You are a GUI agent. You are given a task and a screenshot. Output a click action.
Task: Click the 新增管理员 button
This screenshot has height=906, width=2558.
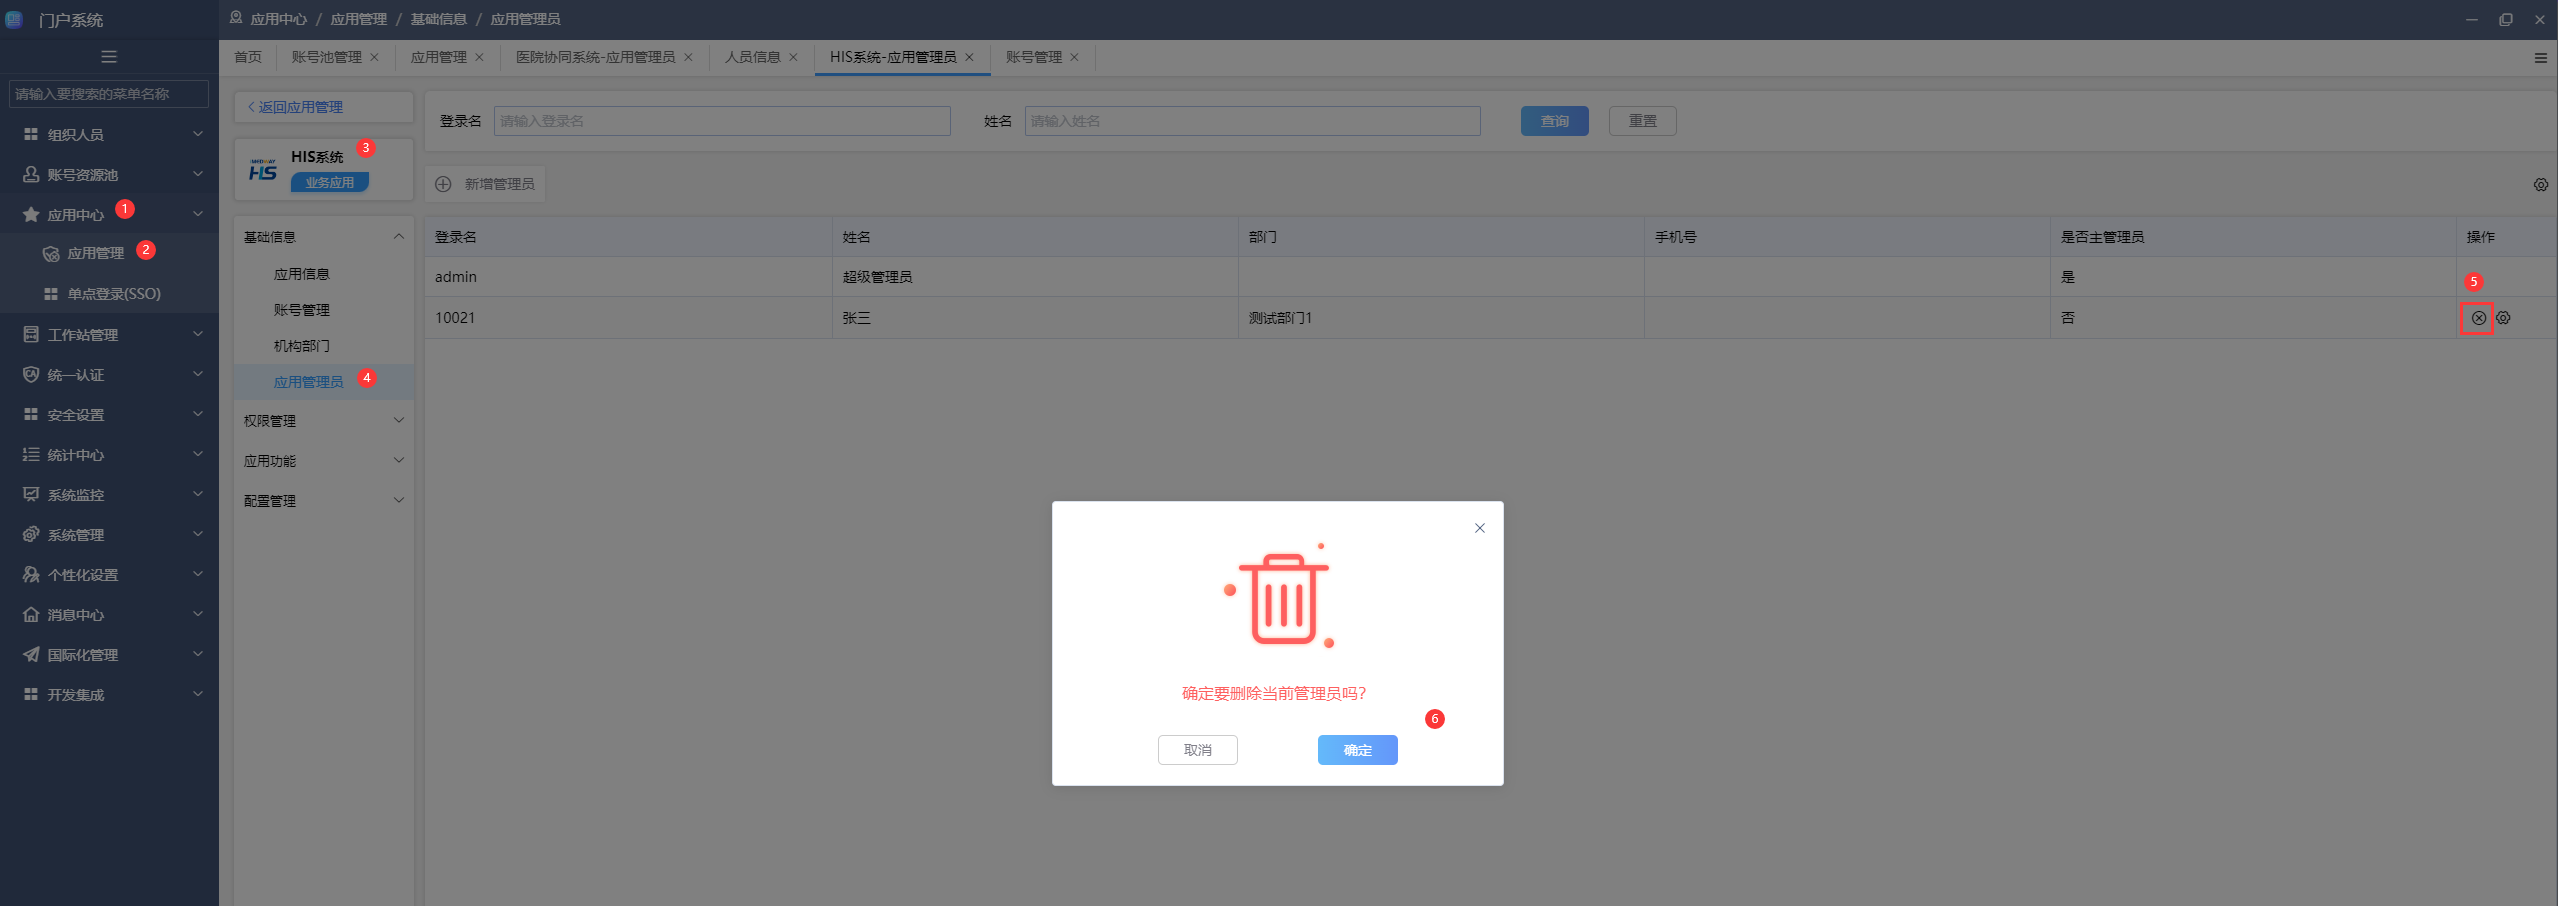[486, 184]
